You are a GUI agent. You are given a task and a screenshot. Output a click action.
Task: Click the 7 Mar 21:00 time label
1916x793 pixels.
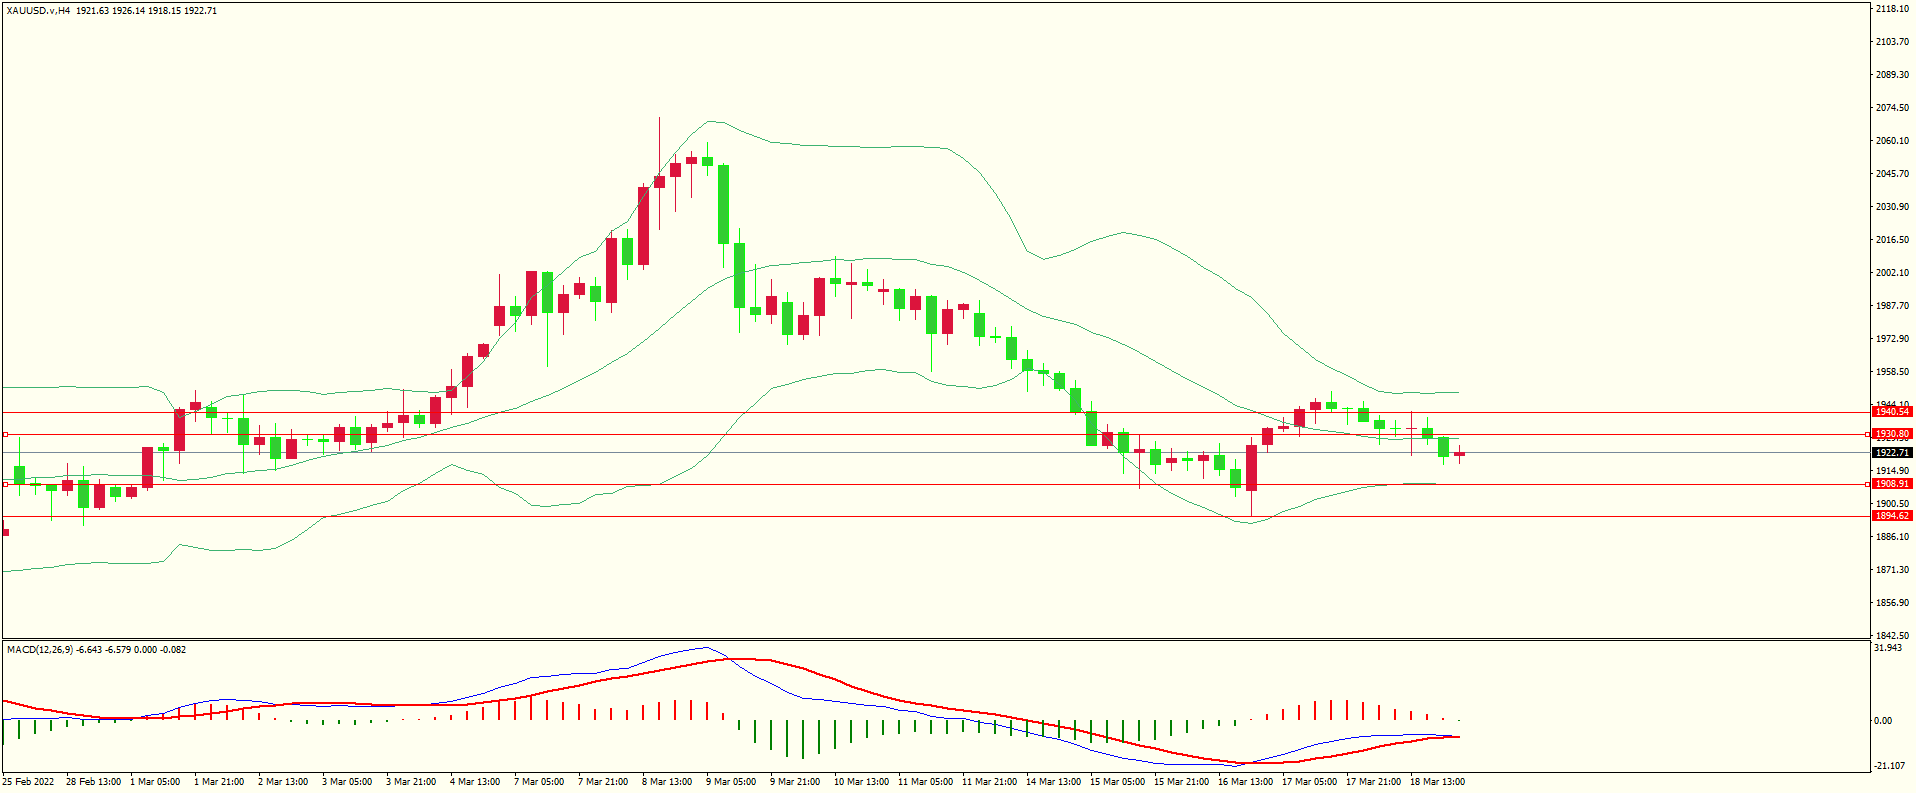point(603,782)
